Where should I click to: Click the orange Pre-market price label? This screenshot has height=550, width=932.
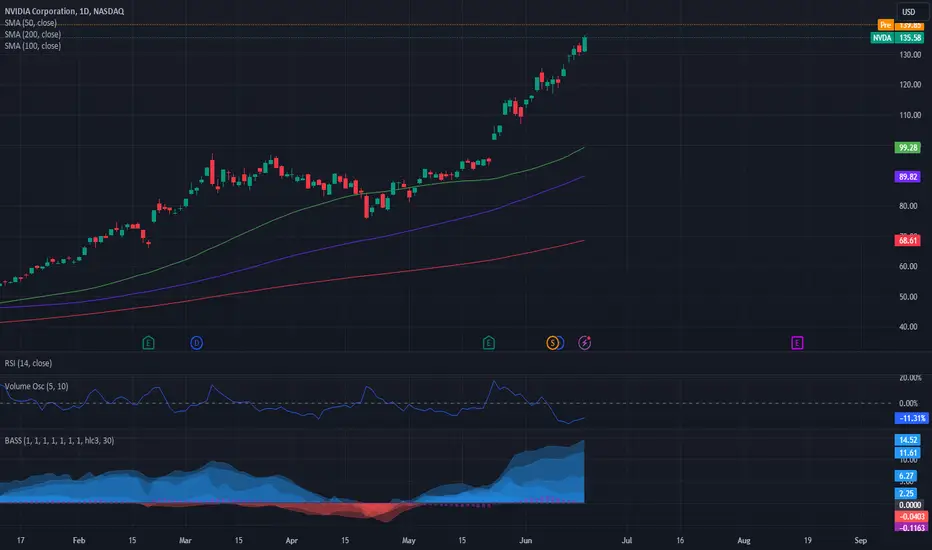[900, 25]
